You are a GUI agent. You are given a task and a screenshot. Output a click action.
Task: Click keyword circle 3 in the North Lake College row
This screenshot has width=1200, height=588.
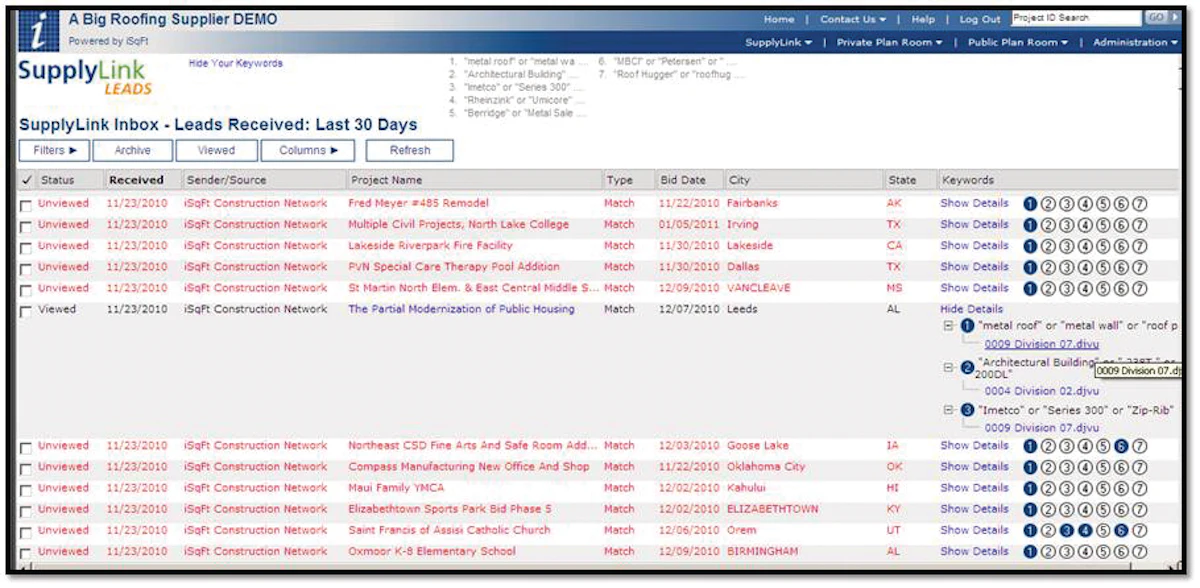pos(1067,225)
